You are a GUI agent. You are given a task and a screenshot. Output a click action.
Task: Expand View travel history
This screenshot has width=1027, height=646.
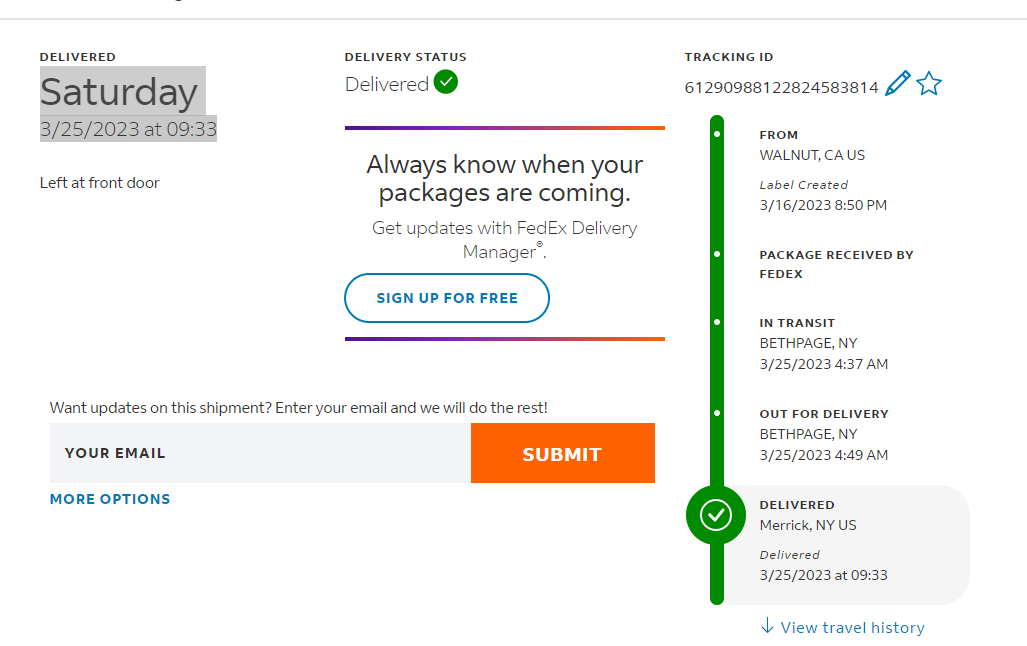[842, 627]
